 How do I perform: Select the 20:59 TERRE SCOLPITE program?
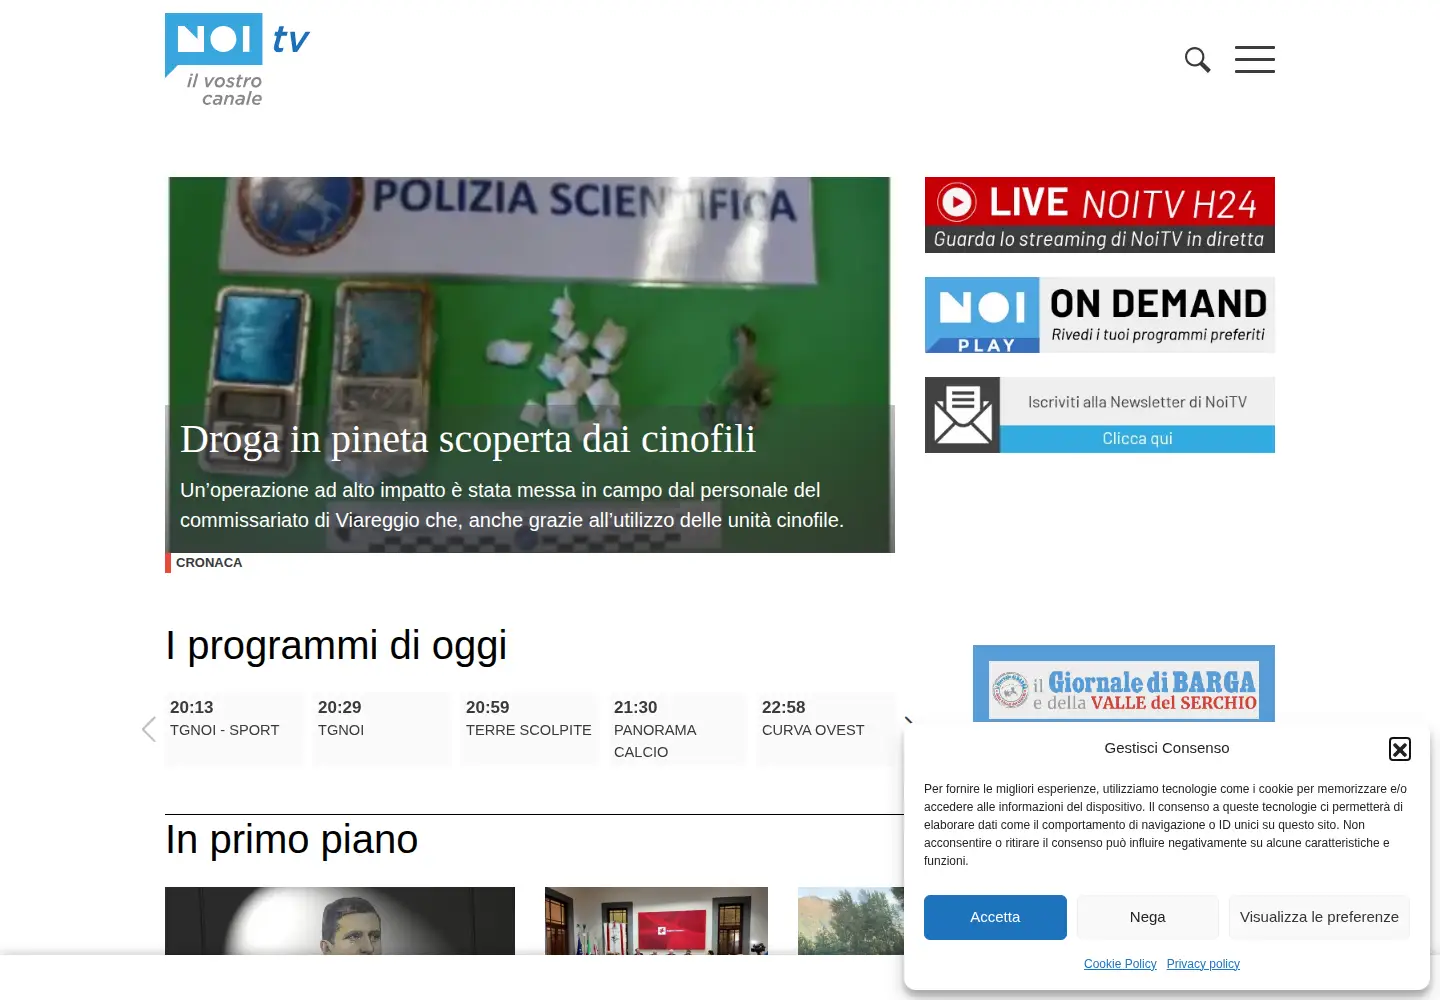(x=530, y=729)
